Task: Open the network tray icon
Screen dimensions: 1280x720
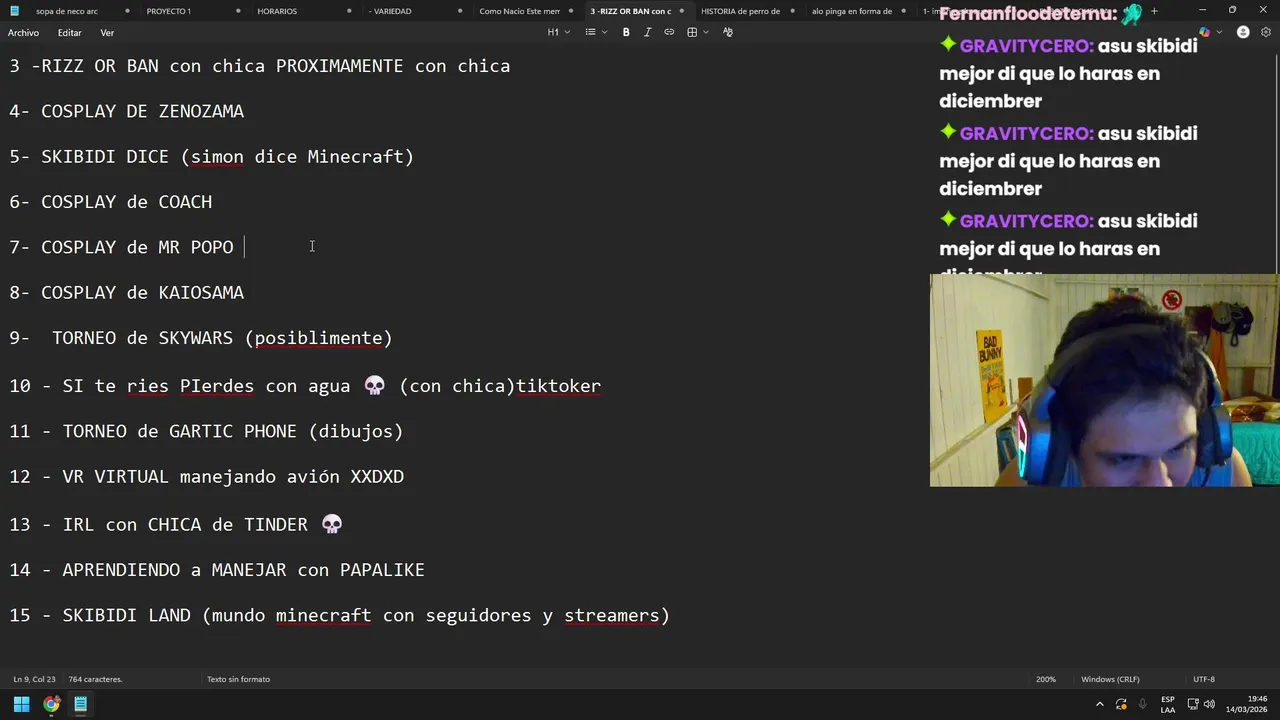Action: pos(1193,704)
